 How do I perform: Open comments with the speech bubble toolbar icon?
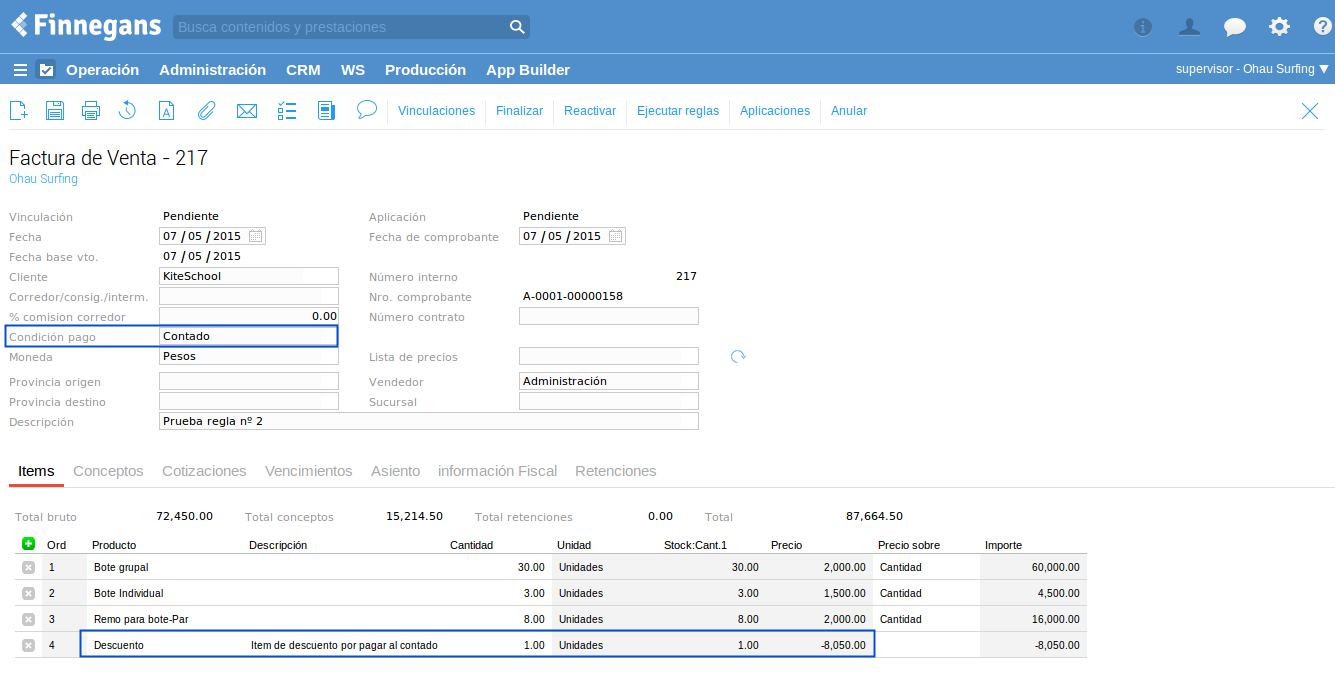[x=367, y=109]
